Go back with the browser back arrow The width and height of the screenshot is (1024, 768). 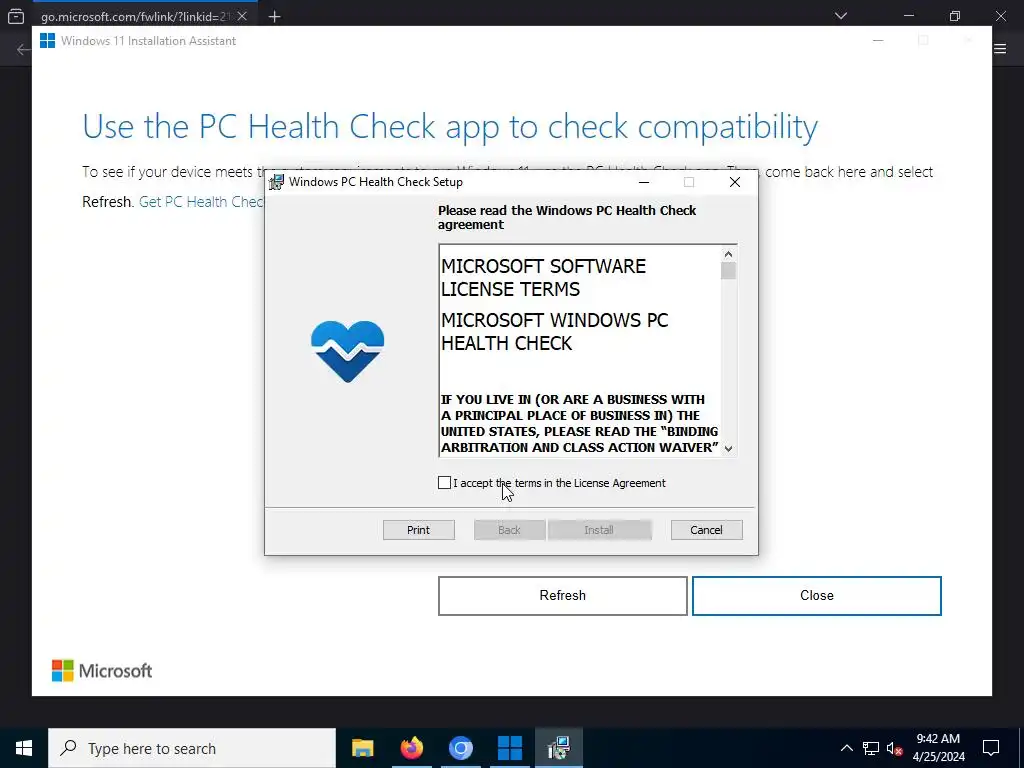point(23,50)
